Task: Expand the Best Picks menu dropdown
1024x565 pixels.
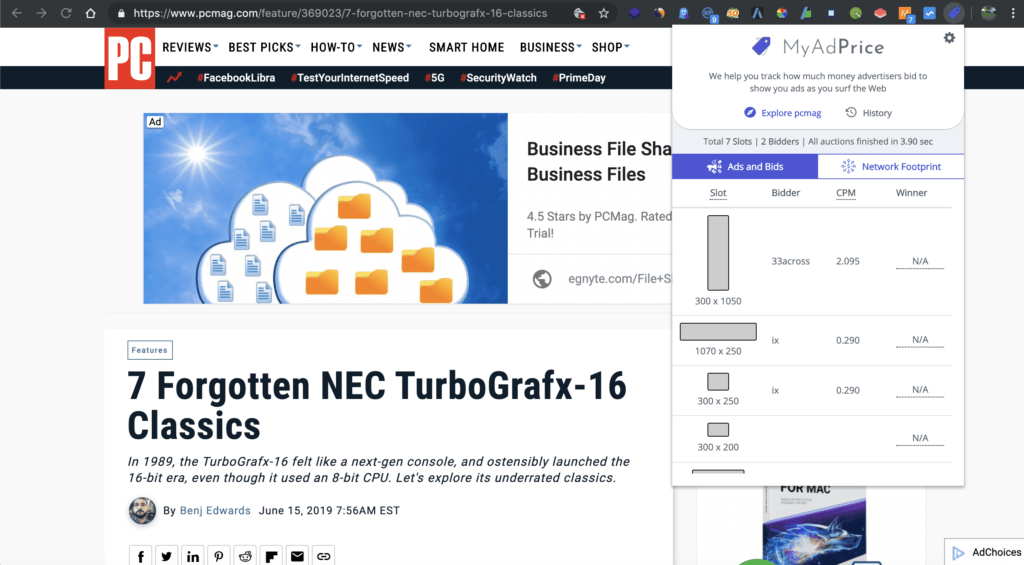Action: coord(264,47)
